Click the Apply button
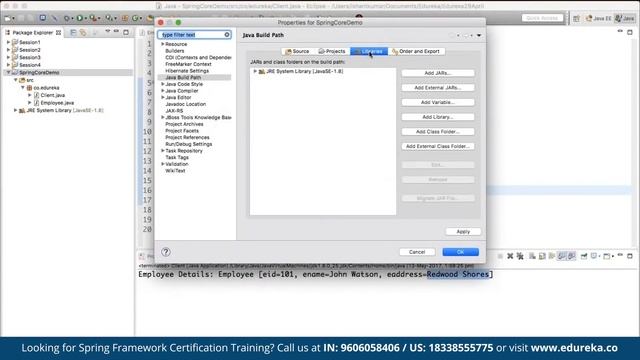Viewport: 640px width, 360px height. pyautogui.click(x=463, y=231)
